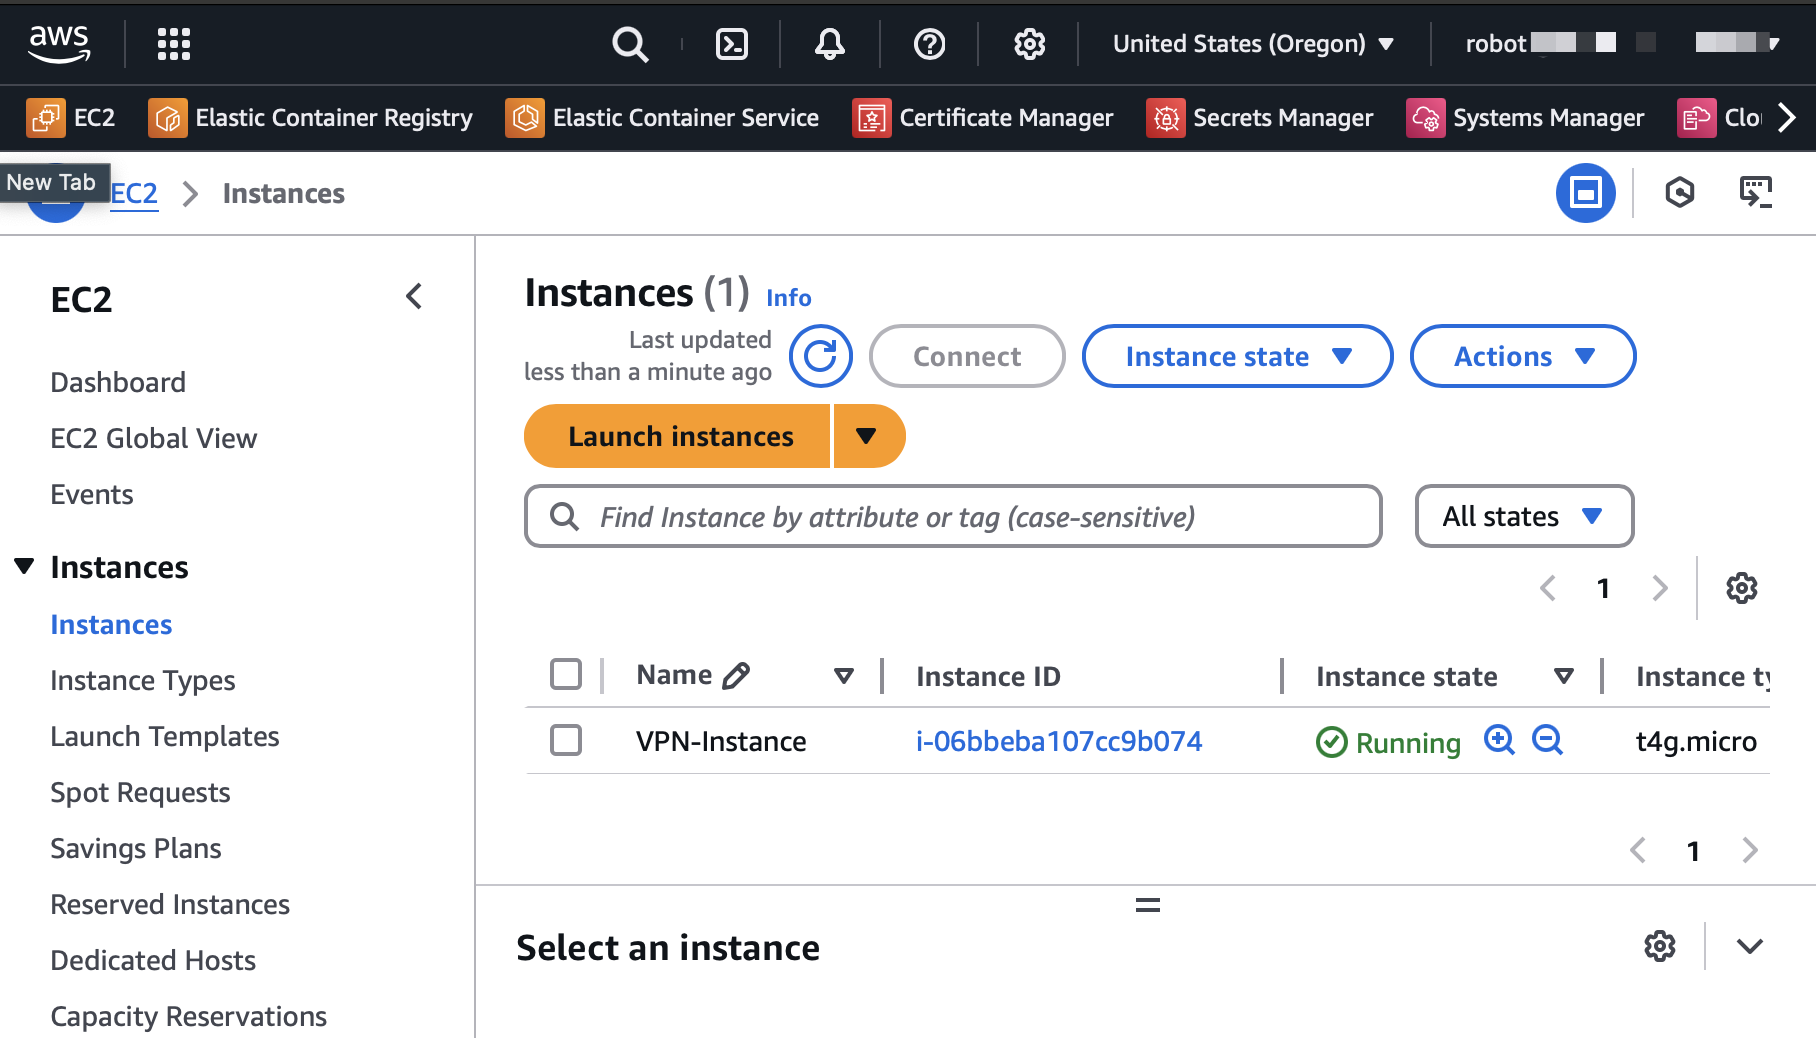Open the AWS console home logo
1816x1038 pixels.
(59, 43)
